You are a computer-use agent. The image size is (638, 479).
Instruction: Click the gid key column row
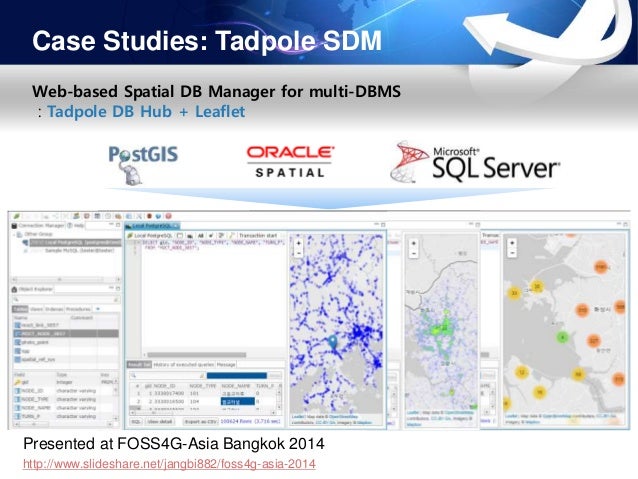click(64, 383)
